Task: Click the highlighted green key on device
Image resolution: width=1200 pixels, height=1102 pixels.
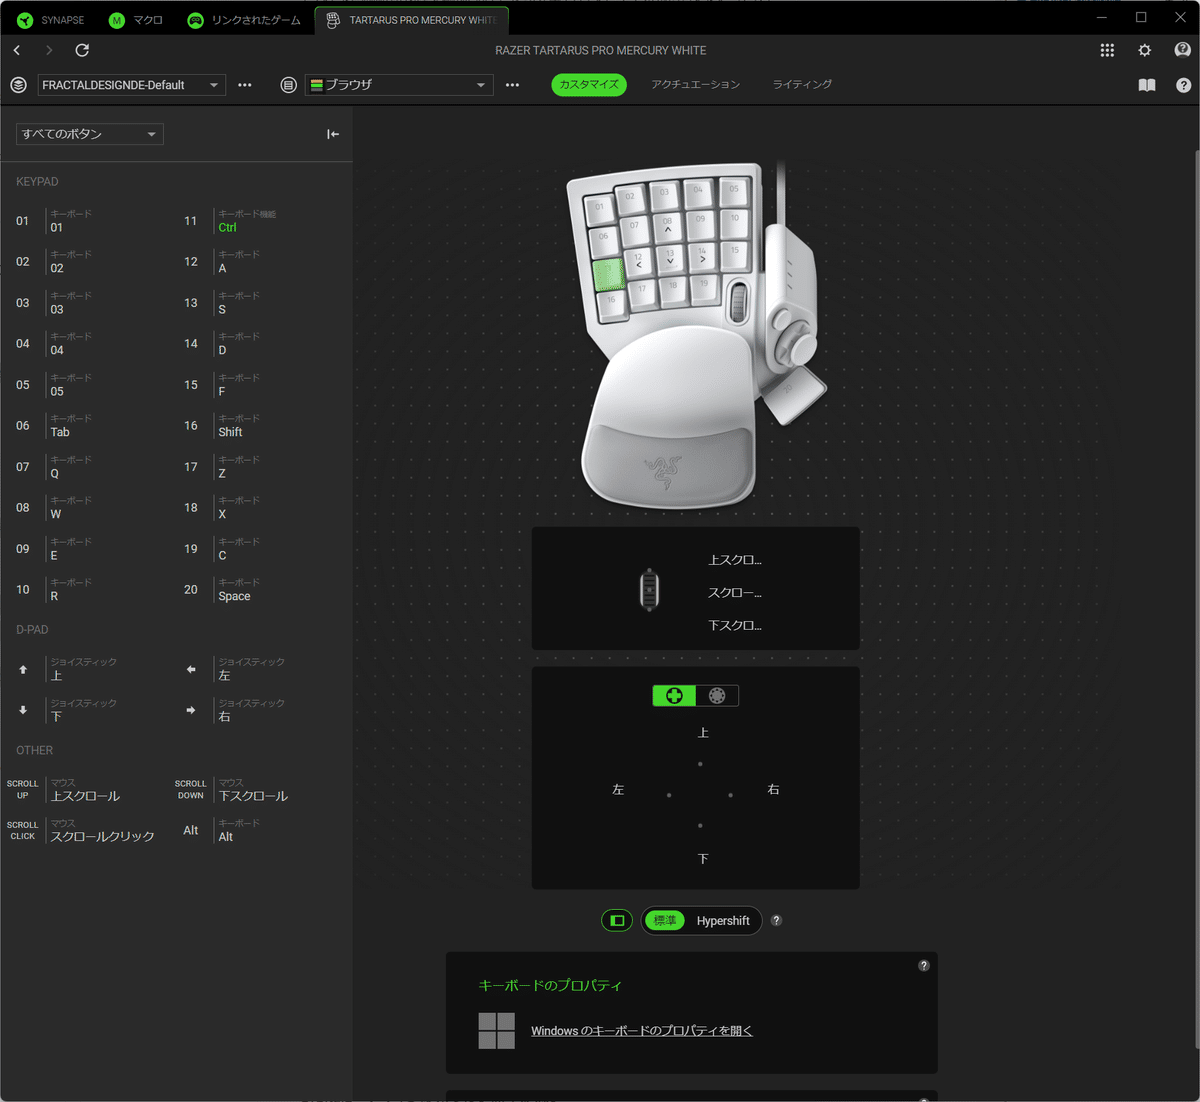Action: point(608,276)
